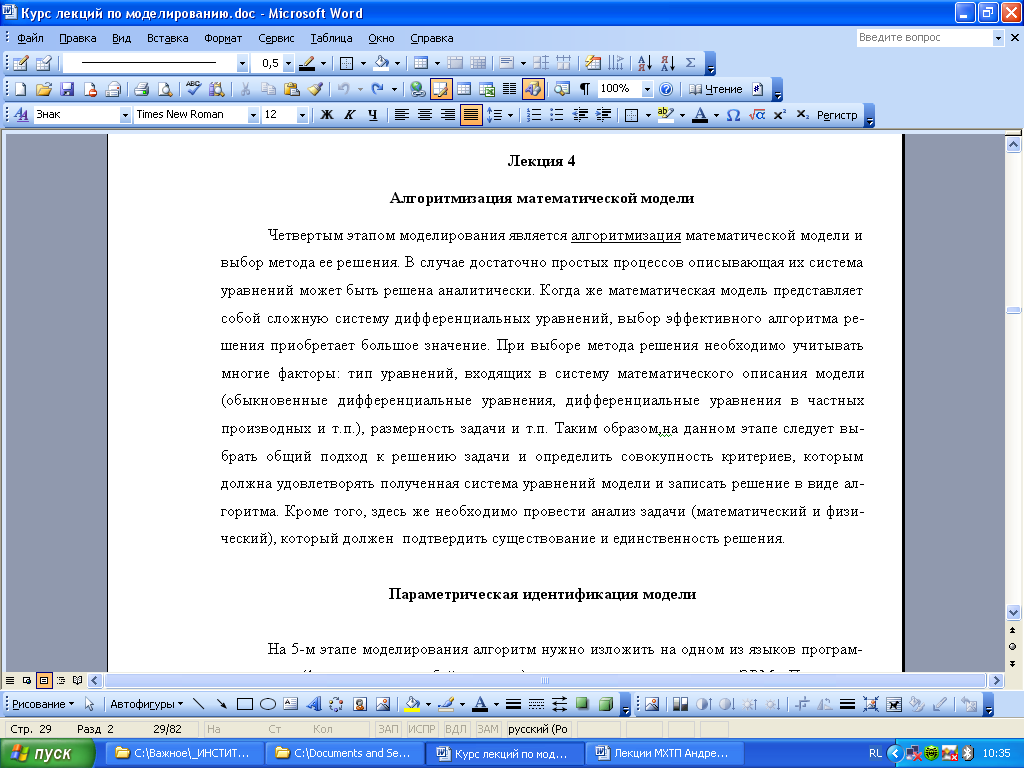
Task: Open the Формат menu
Action: click(223, 38)
